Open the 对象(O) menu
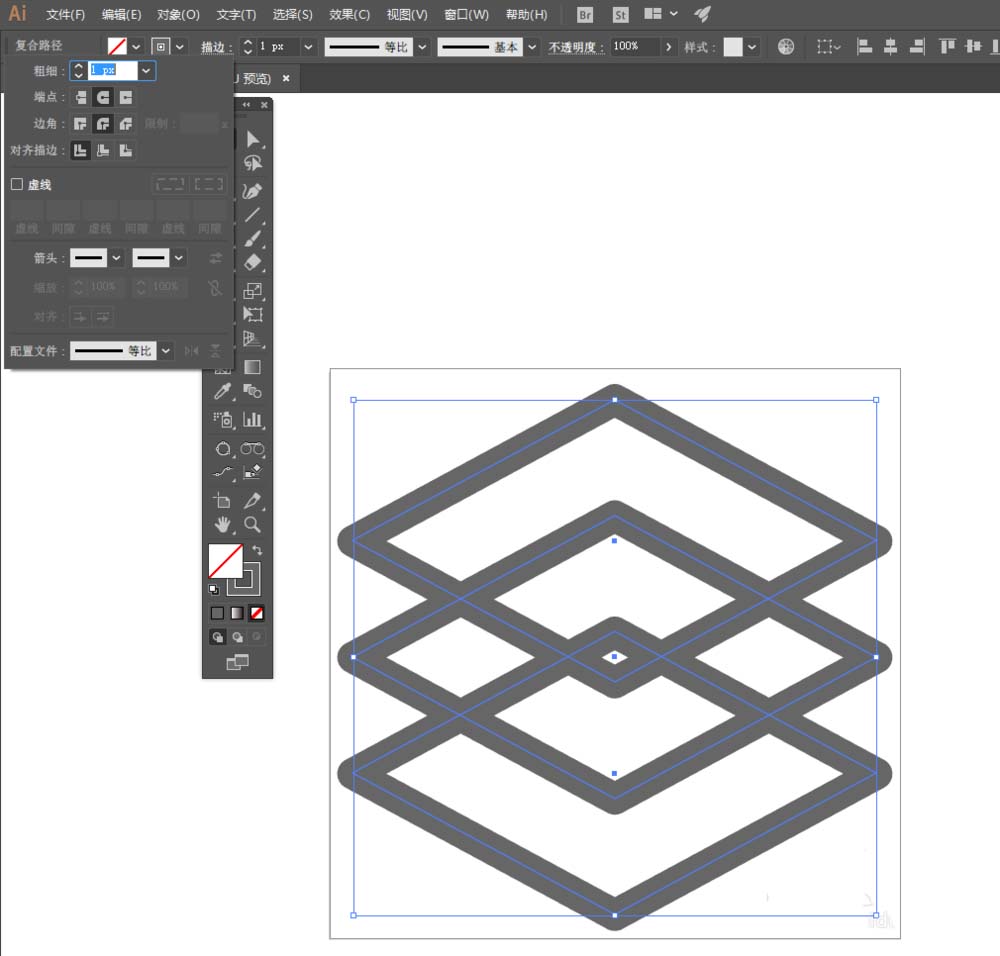The image size is (1000, 956). [x=178, y=15]
